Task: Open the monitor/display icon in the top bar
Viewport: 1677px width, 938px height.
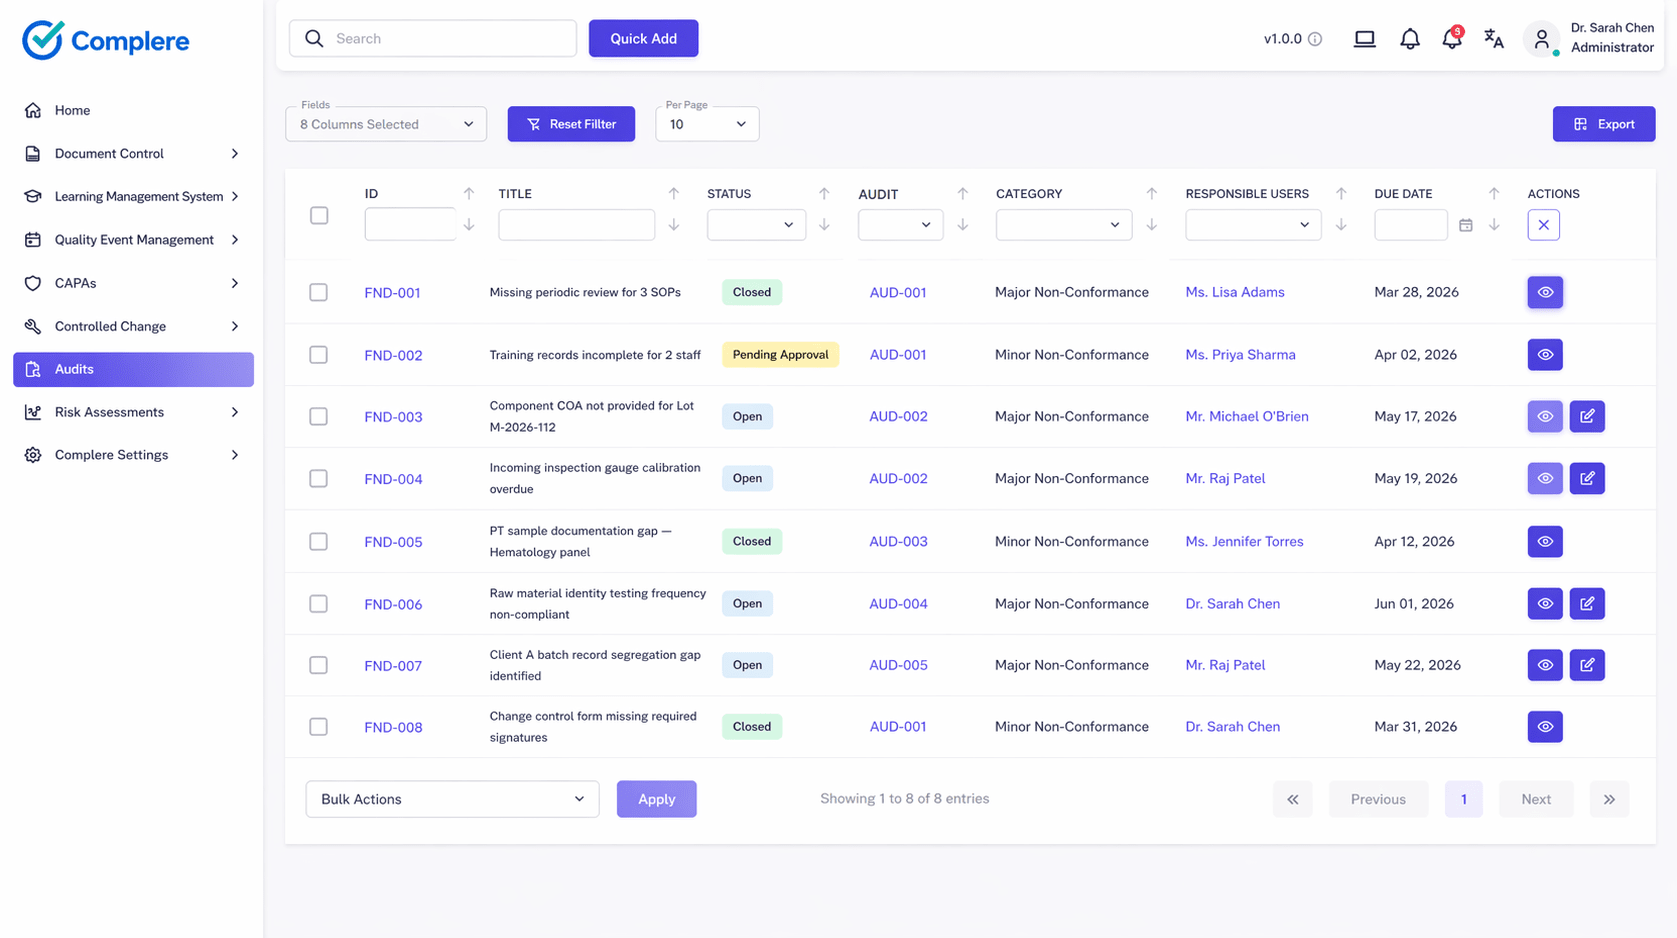Action: [x=1365, y=38]
